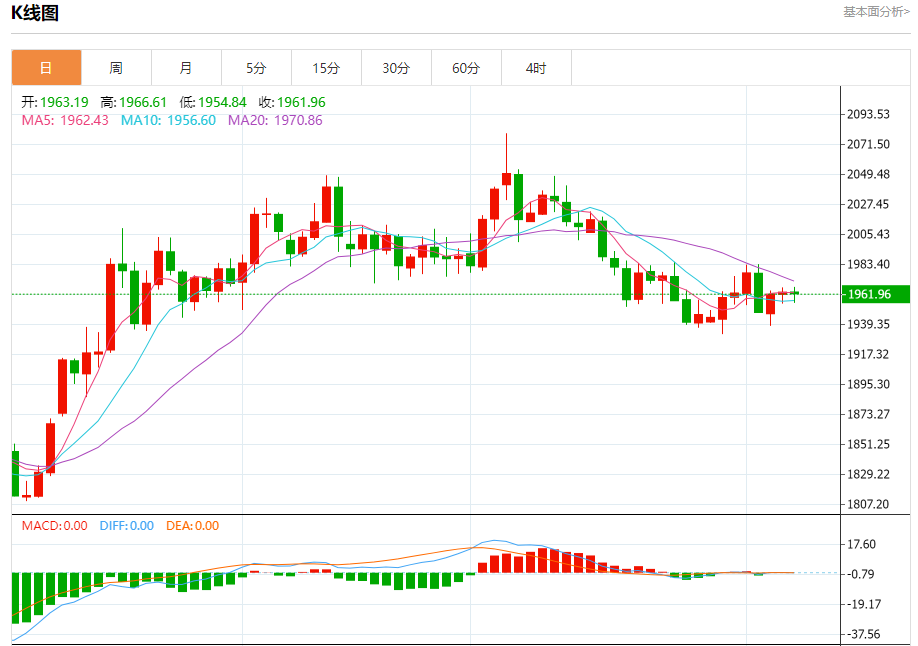
Task: Click the DEA:0.00 label
Action: pos(193,525)
